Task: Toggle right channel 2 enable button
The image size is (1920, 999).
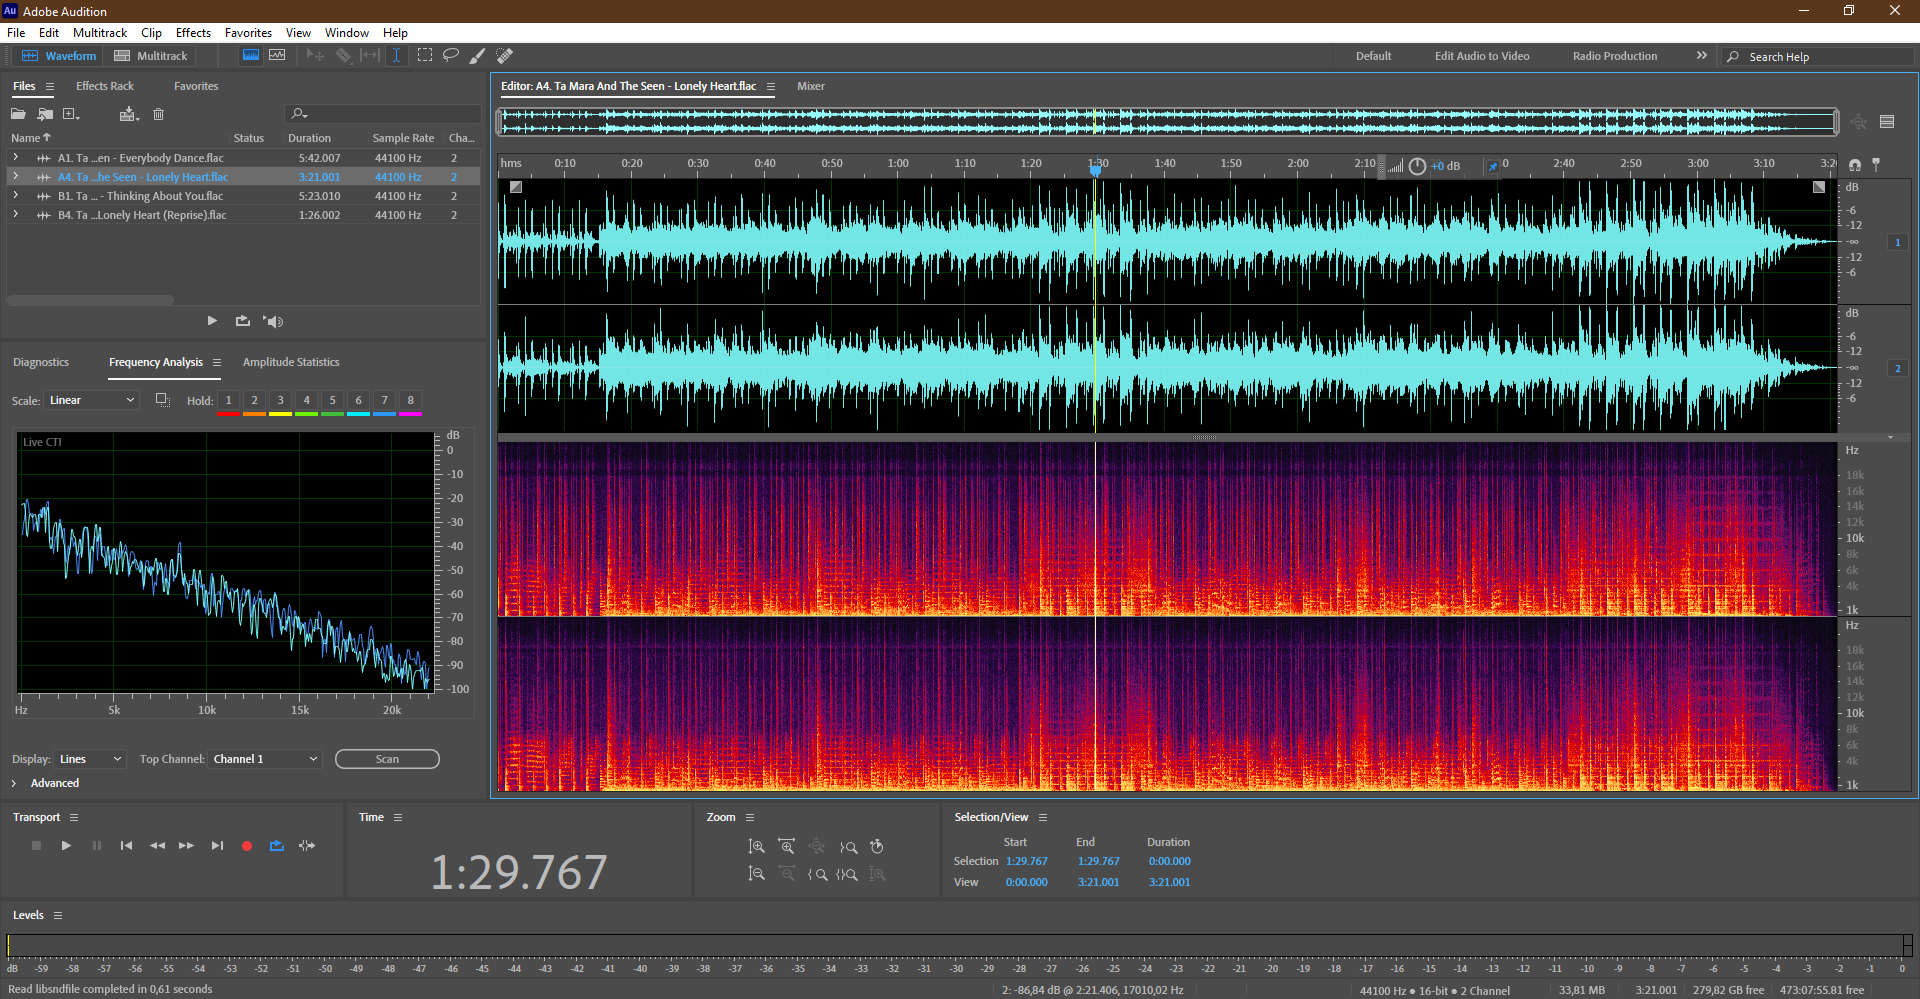Action: [x=1897, y=368]
